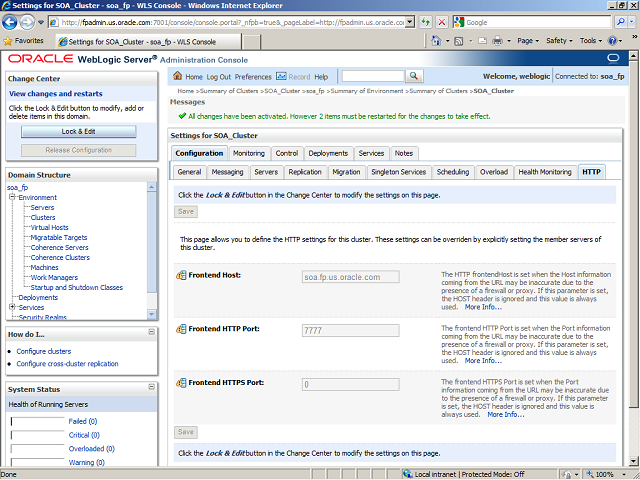Open the Singleton Services sub-tab

tap(398, 172)
